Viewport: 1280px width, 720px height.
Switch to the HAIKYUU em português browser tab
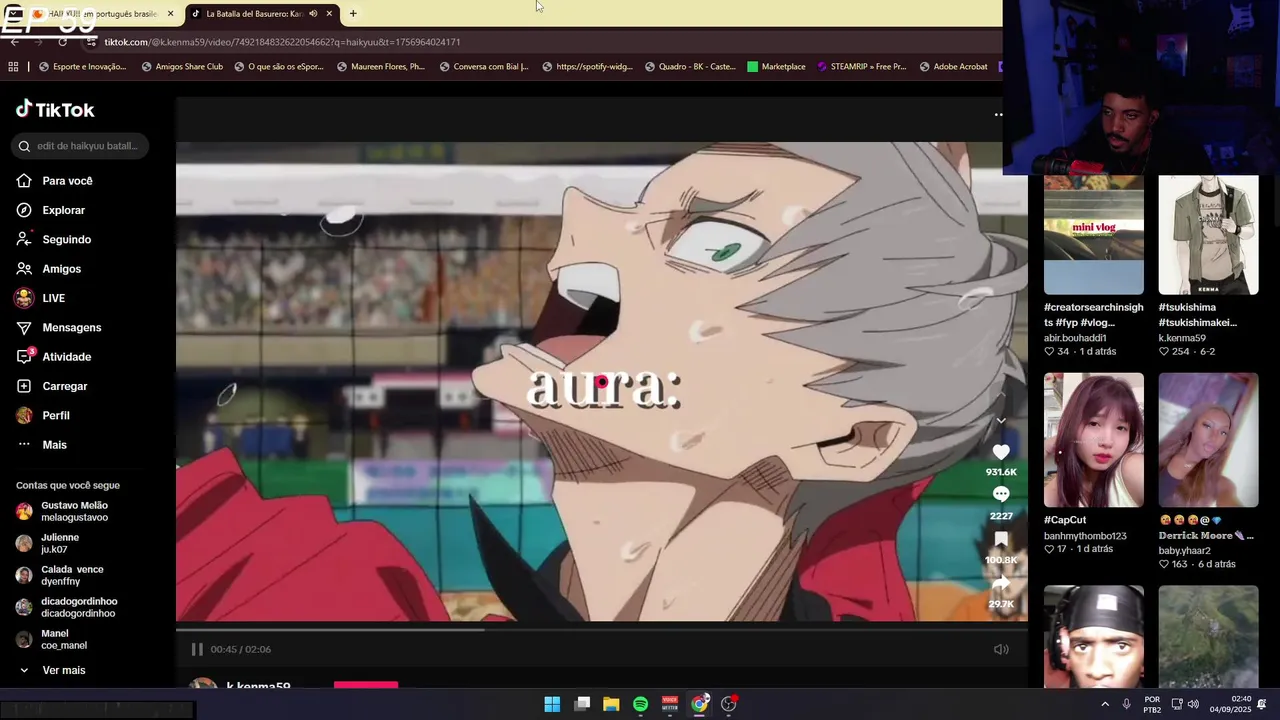(98, 14)
